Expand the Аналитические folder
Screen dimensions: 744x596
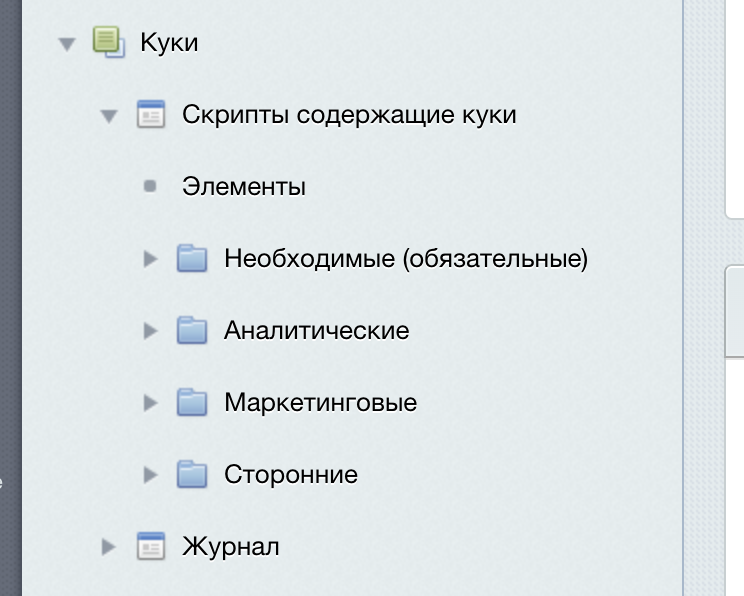click(151, 331)
